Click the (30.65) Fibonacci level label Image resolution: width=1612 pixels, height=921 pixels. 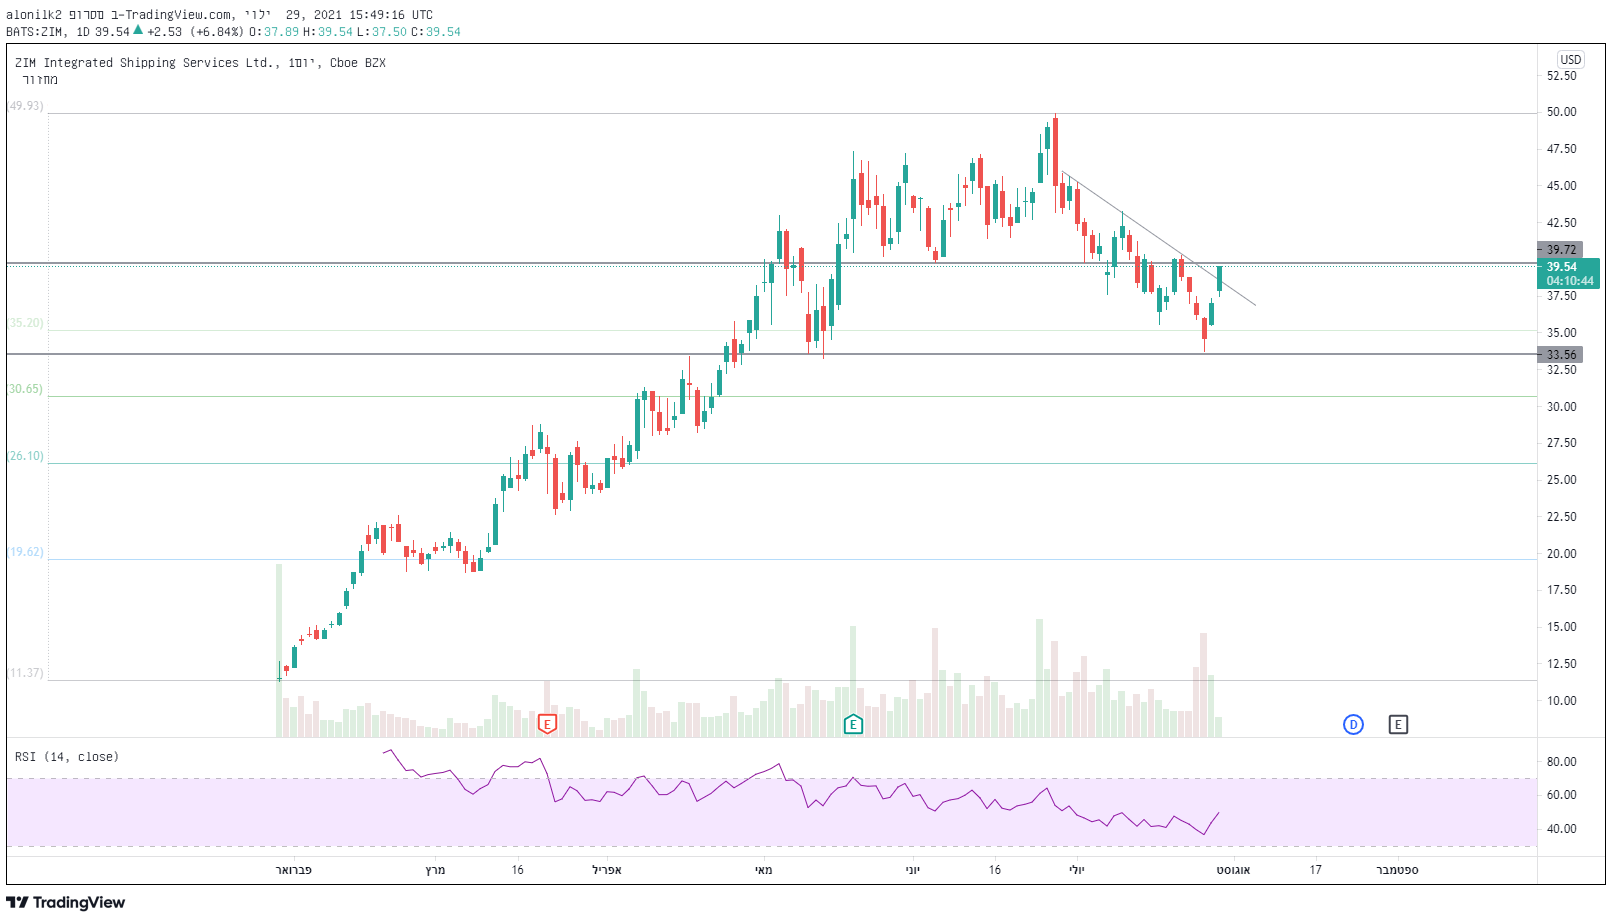point(26,389)
